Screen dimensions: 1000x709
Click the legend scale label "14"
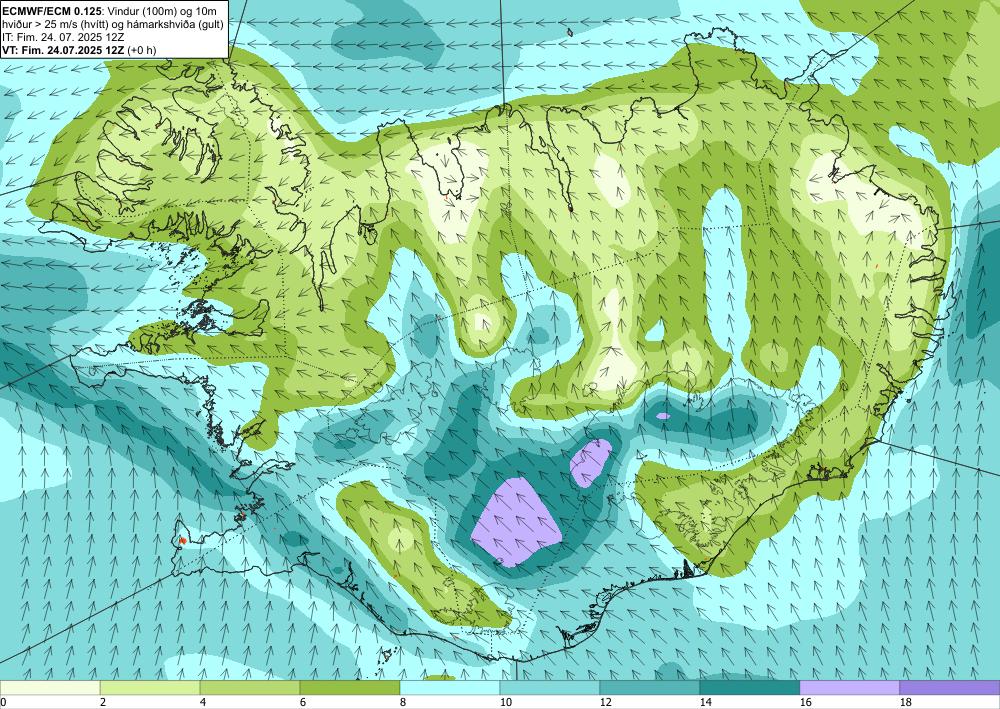coord(705,702)
